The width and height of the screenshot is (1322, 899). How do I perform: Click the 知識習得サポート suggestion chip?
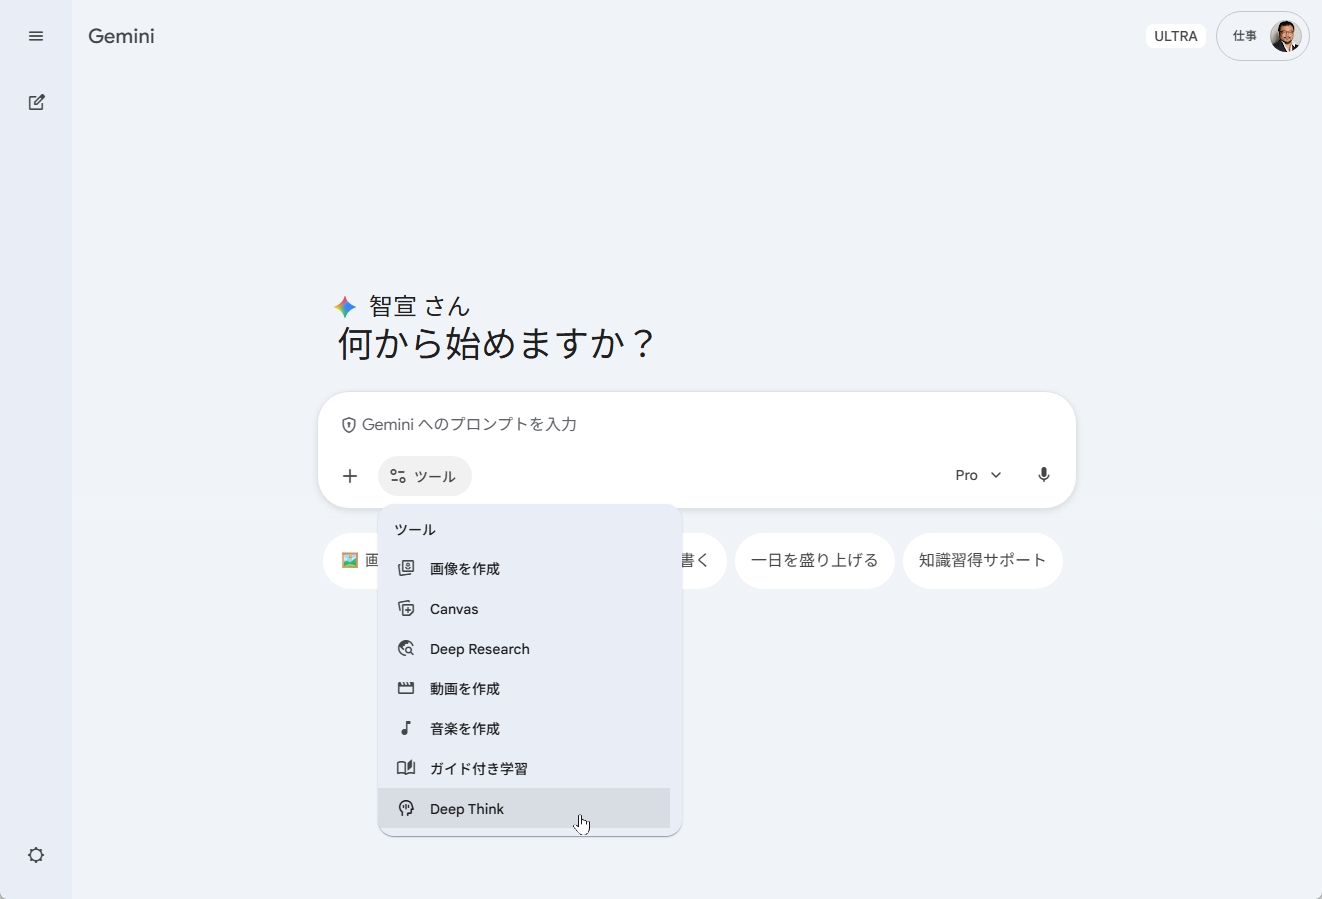tap(982, 560)
